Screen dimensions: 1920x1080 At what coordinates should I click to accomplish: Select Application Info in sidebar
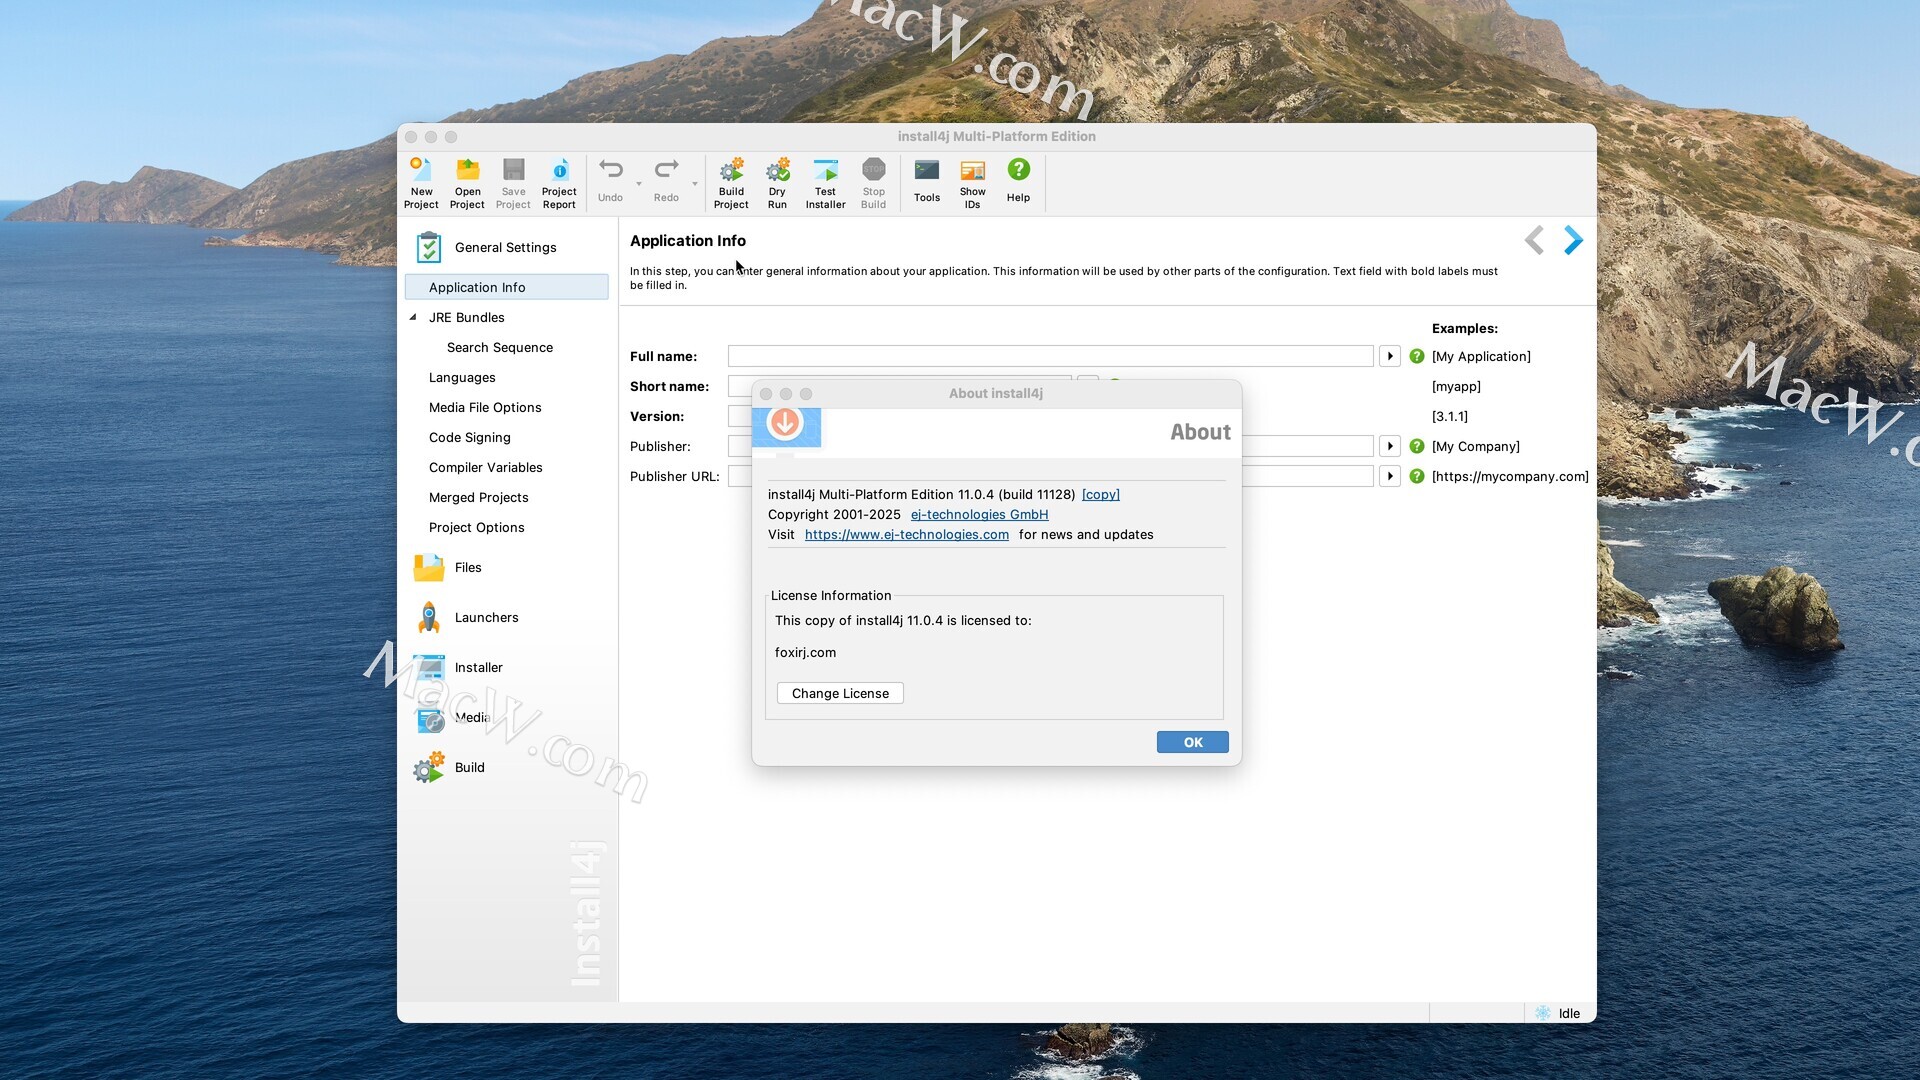point(506,287)
